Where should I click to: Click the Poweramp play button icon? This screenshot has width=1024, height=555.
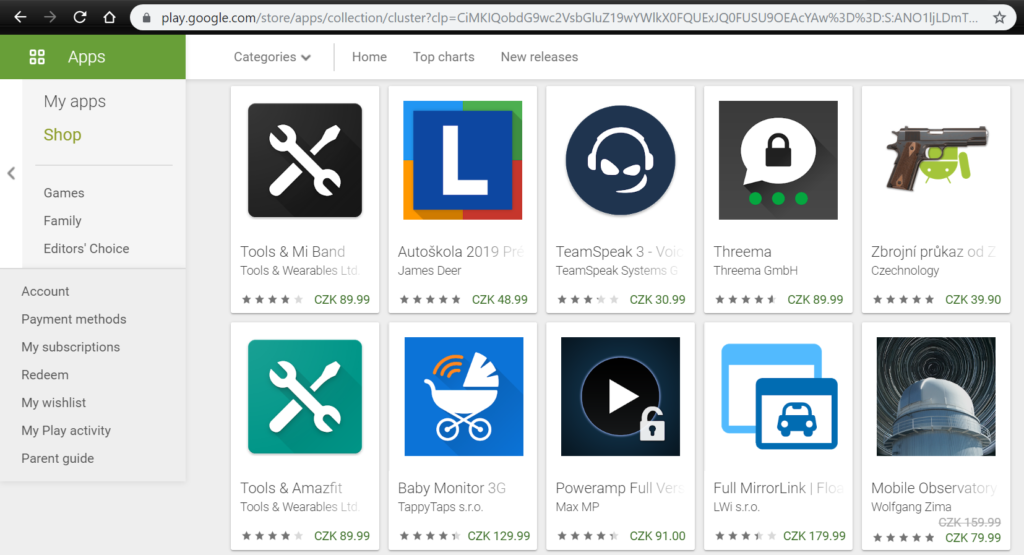click(x=620, y=397)
